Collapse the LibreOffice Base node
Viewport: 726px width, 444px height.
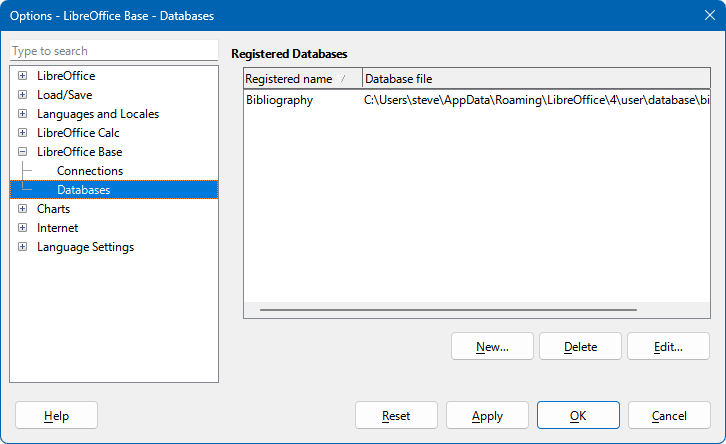coord(22,151)
